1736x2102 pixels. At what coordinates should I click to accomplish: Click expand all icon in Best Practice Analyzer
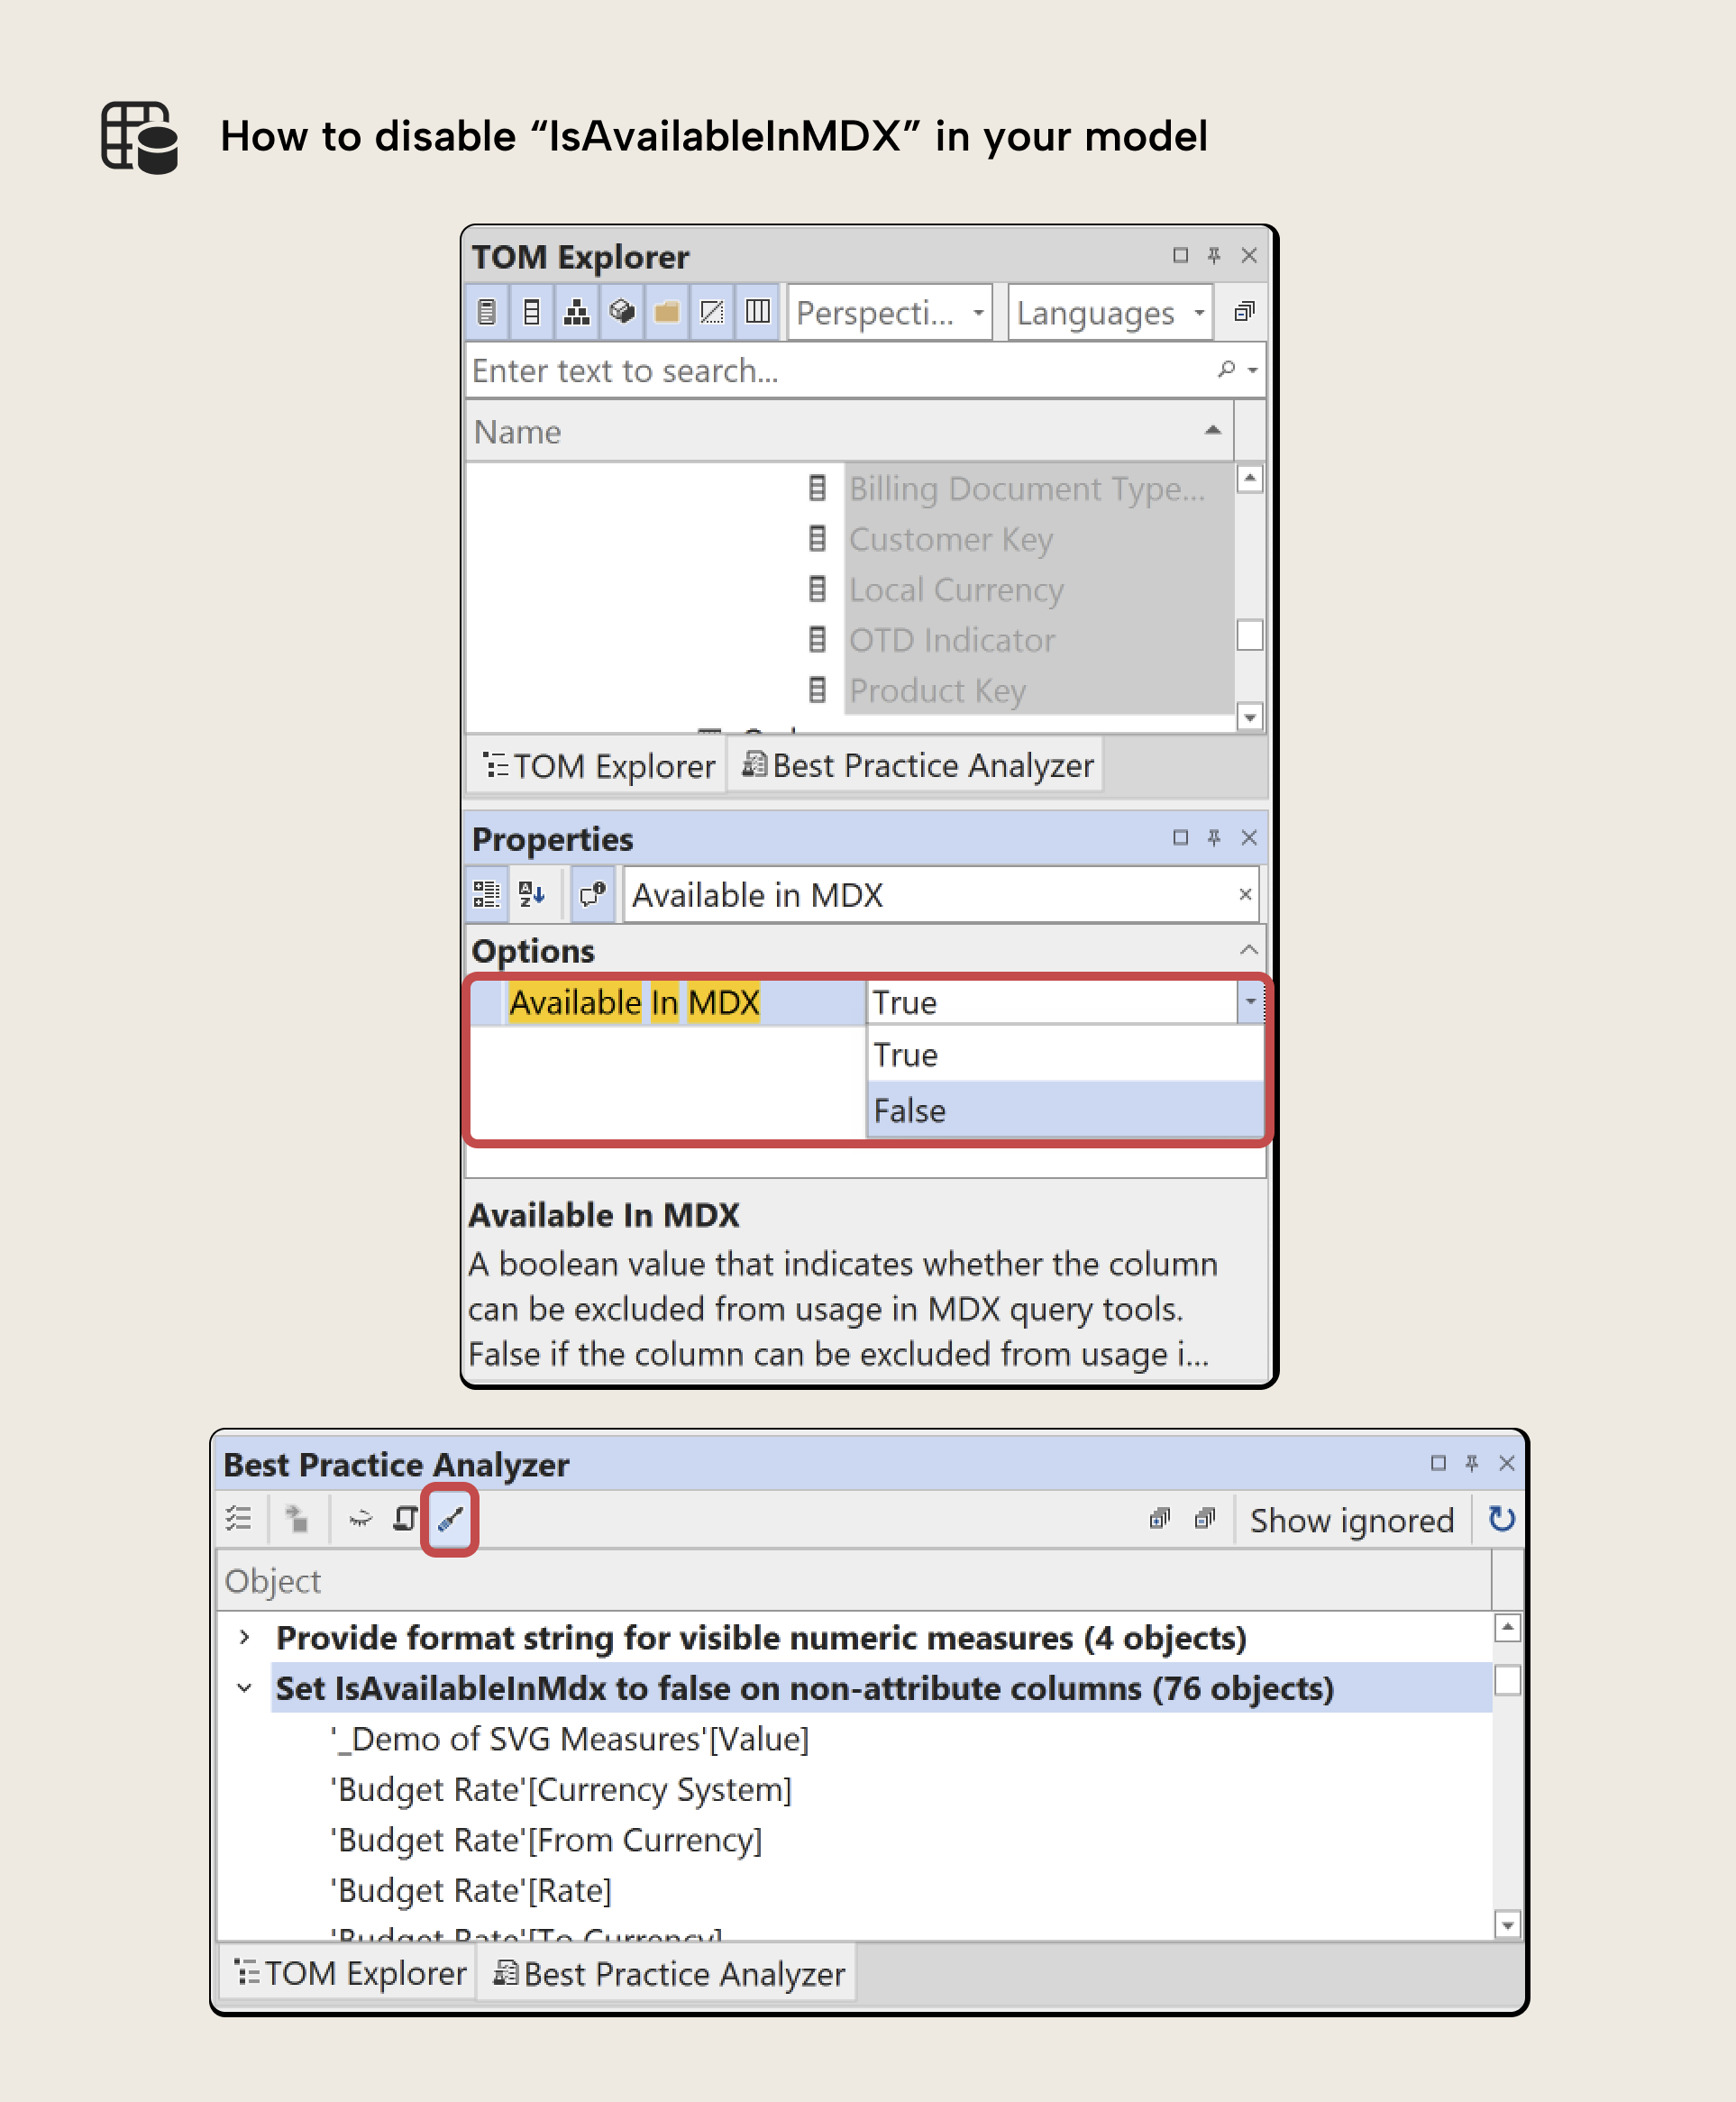click(x=1159, y=1519)
